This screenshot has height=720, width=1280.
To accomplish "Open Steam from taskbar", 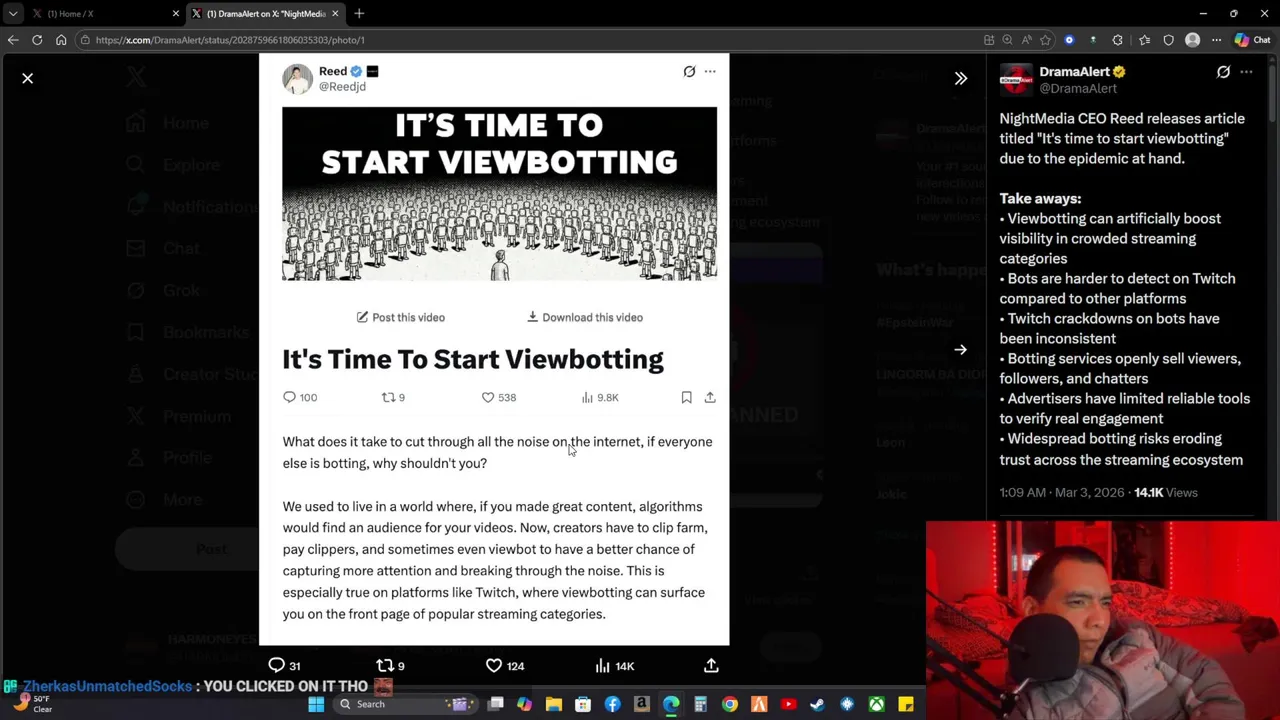I will point(817,704).
